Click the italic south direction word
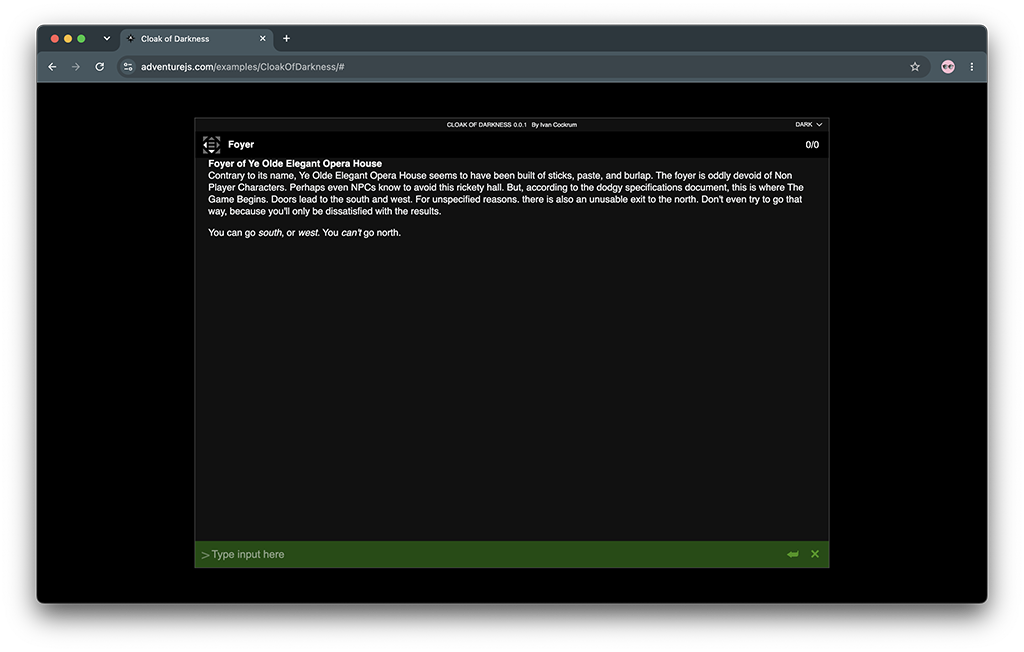The height and width of the screenshot is (652, 1024). point(270,233)
